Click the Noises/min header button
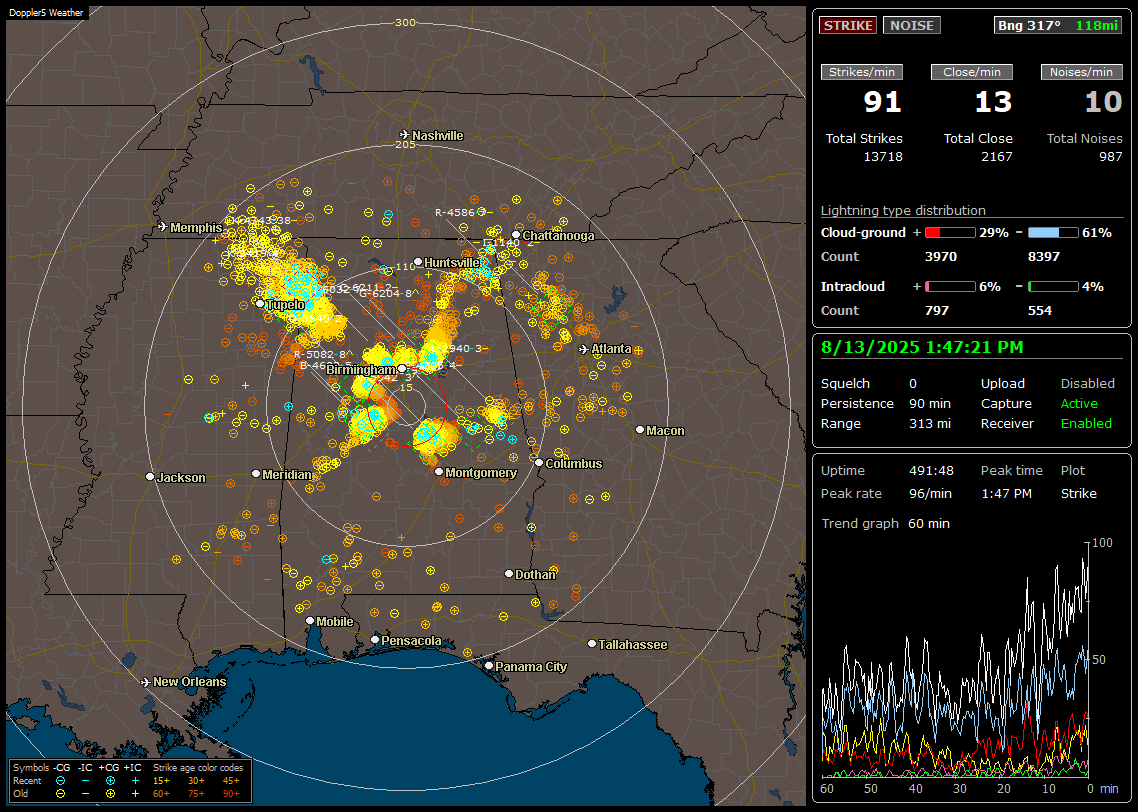Screen dimensions: 1138x812 (x=1081, y=72)
